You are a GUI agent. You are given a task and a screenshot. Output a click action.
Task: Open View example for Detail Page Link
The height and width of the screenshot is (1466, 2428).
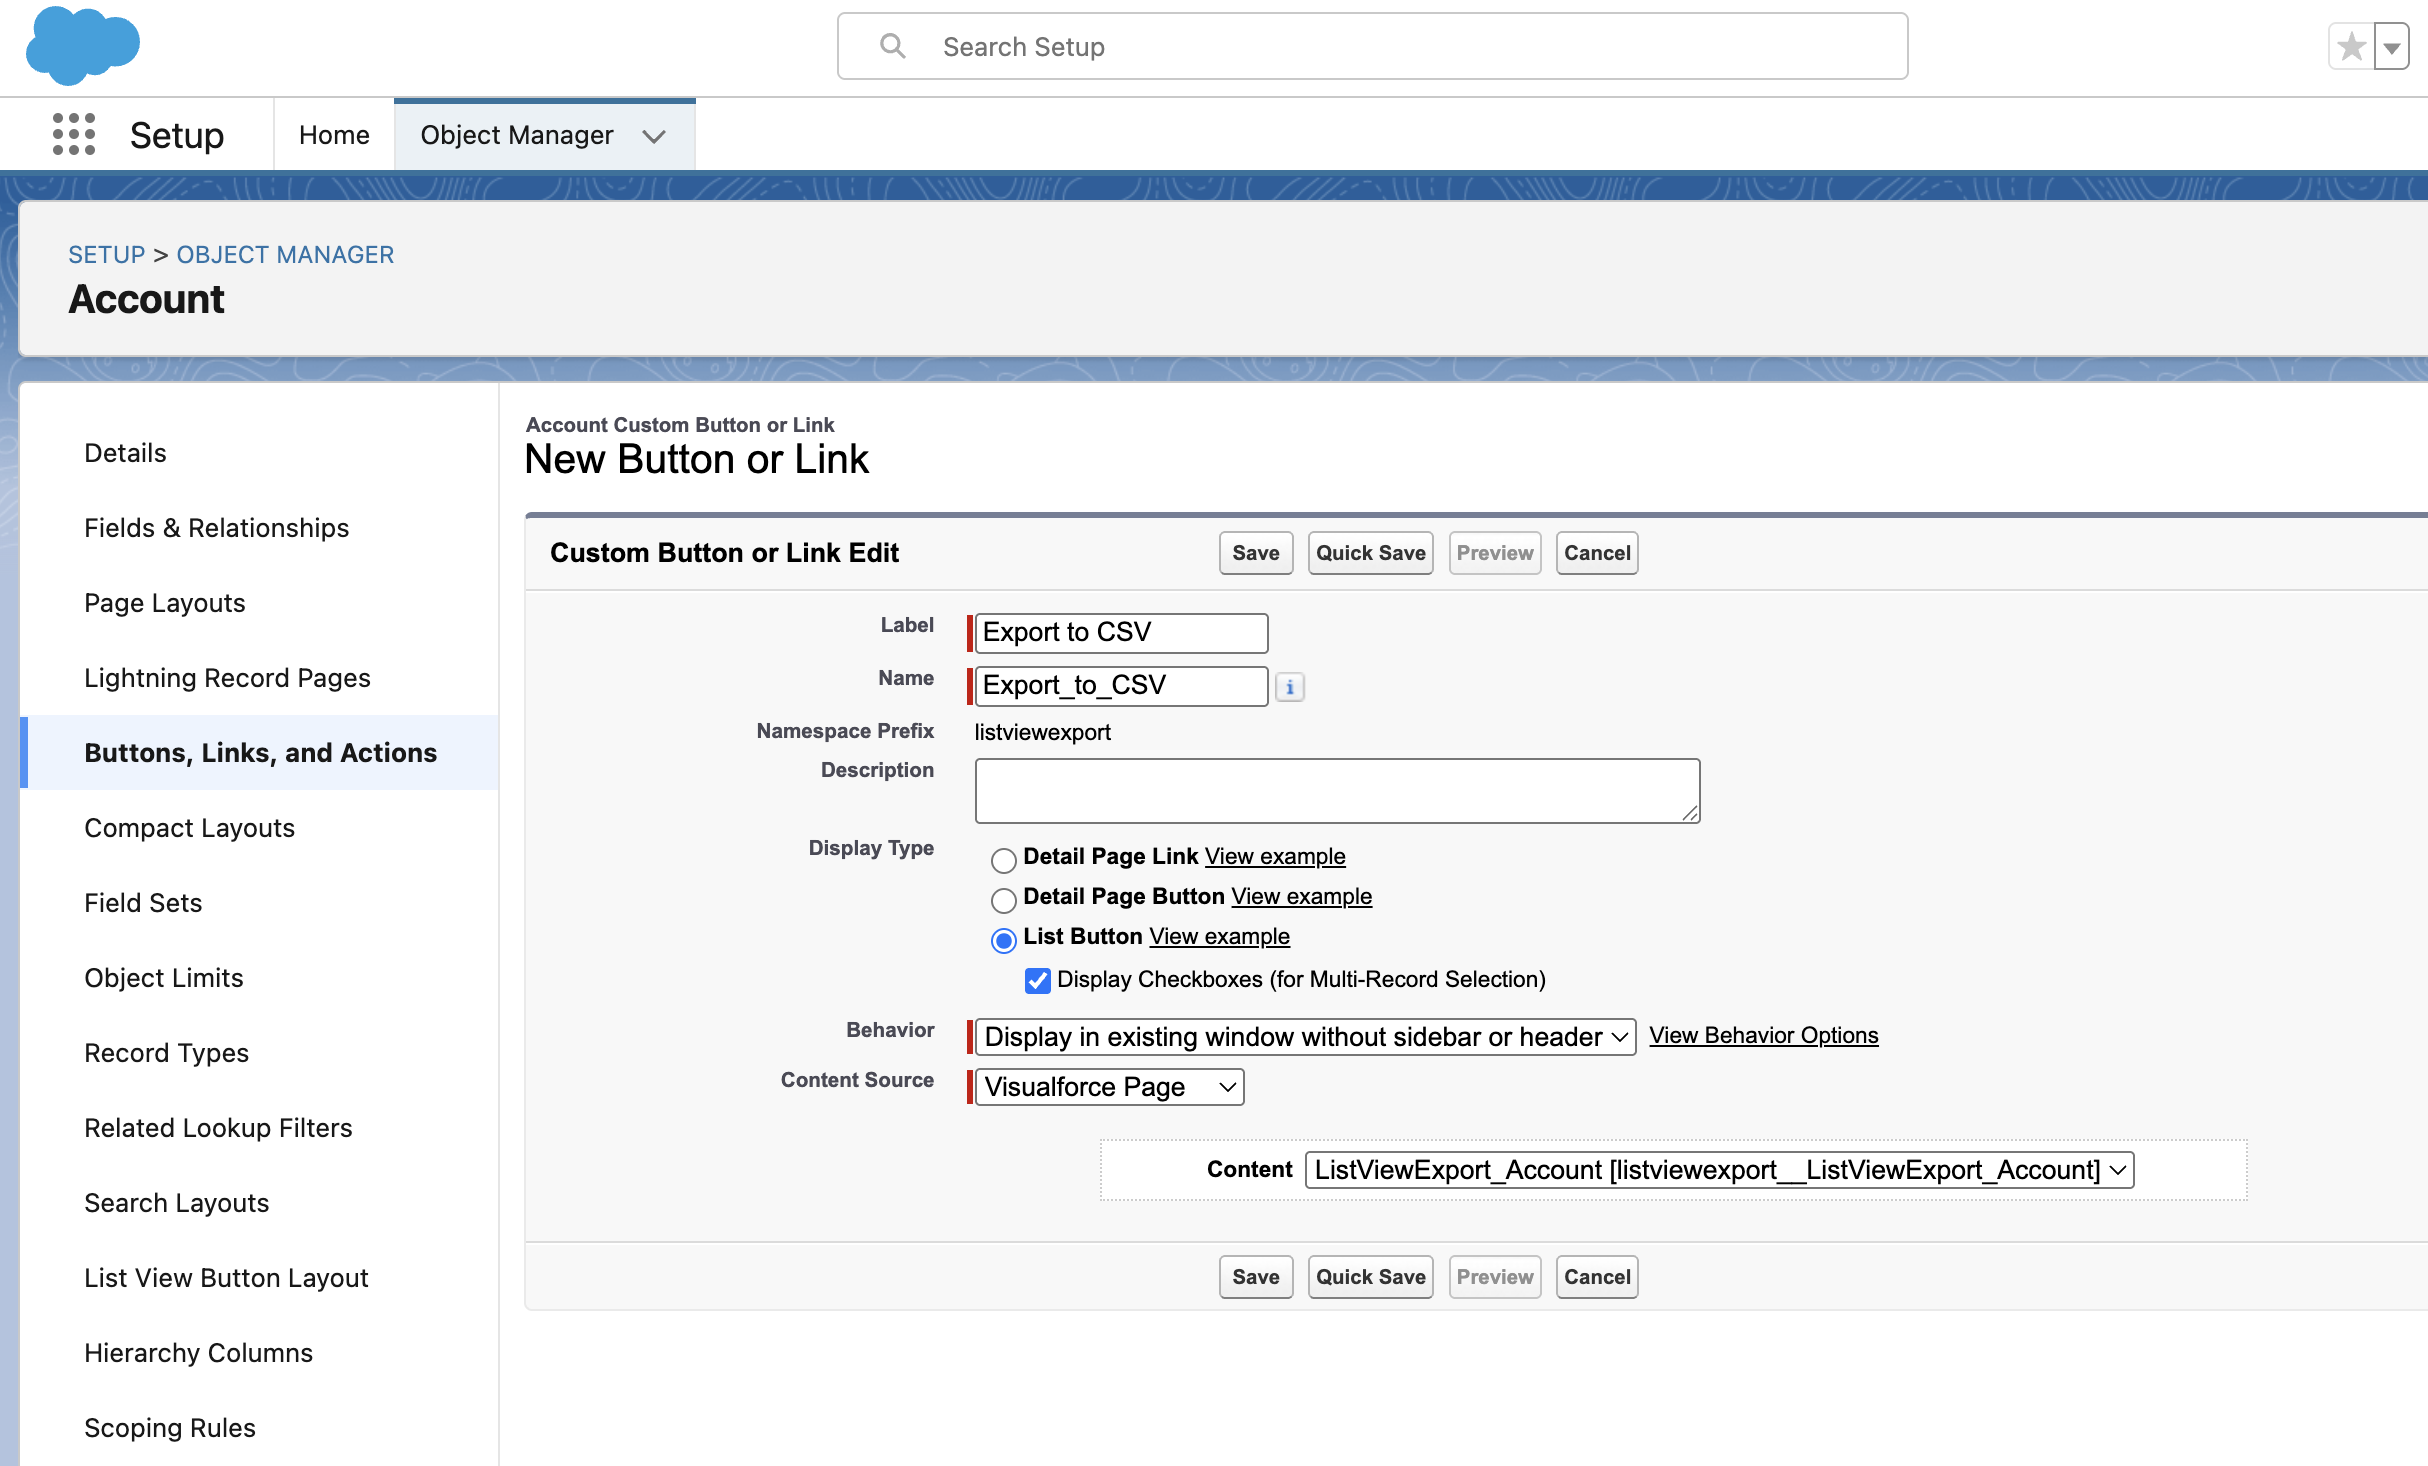click(1275, 857)
